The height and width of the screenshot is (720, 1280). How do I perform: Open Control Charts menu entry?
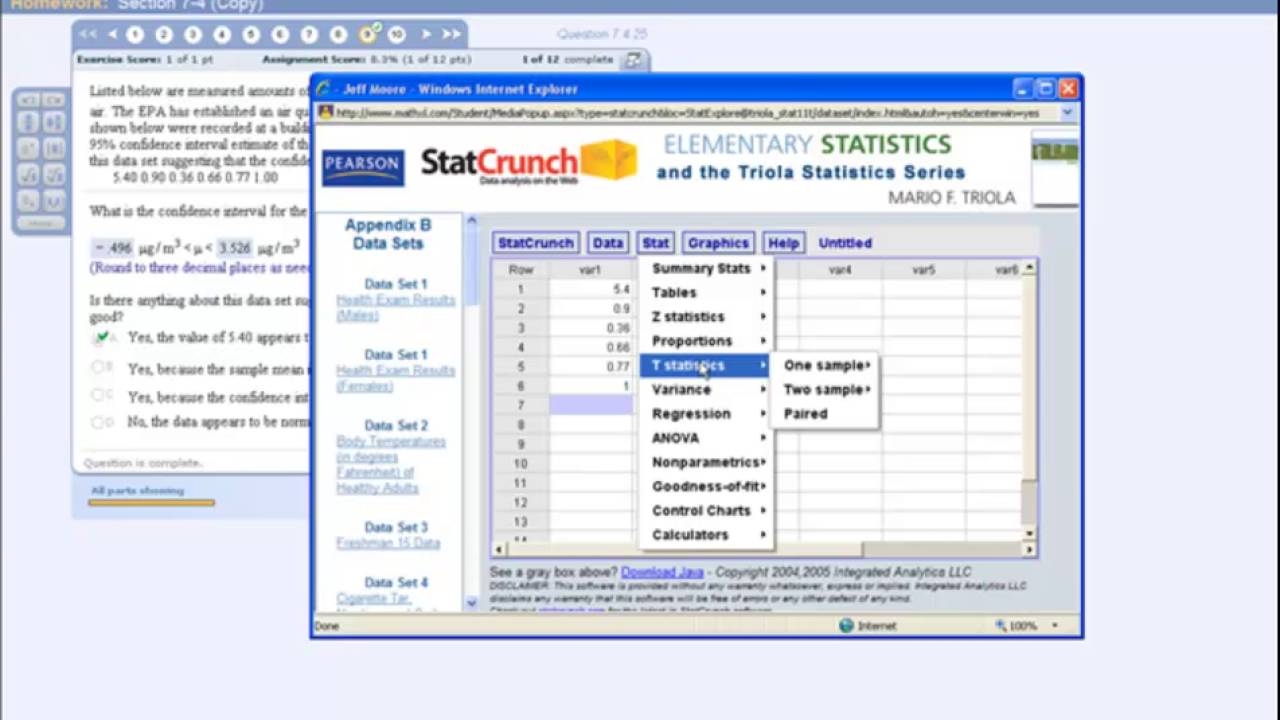pyautogui.click(x=706, y=511)
